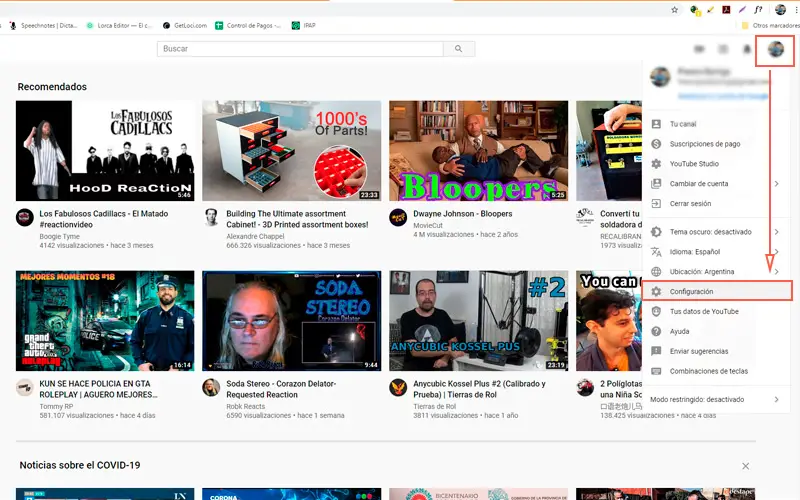Open Configuración settings entry
The image size is (800, 500).
coord(715,291)
